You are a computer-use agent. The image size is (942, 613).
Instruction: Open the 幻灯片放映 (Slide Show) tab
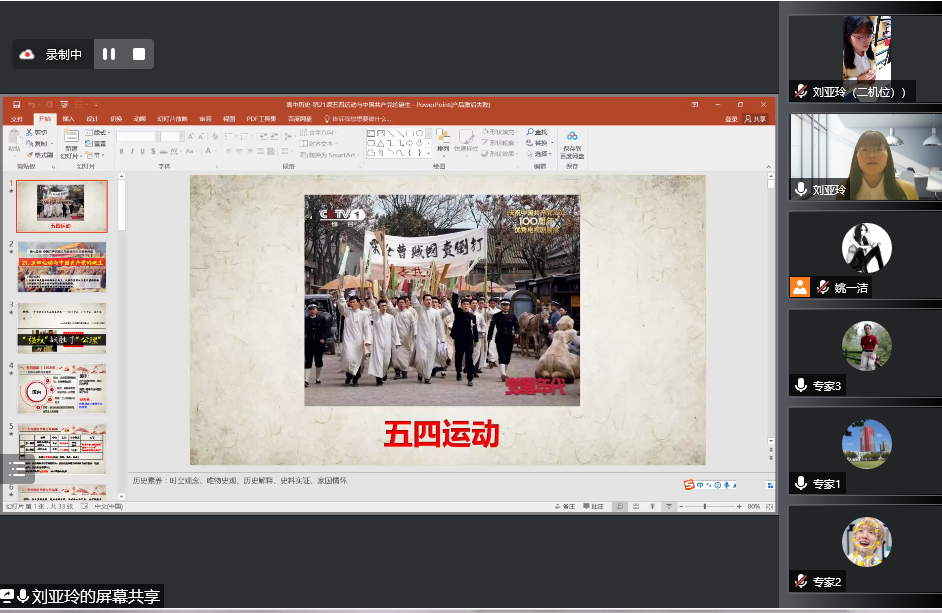coord(172,119)
